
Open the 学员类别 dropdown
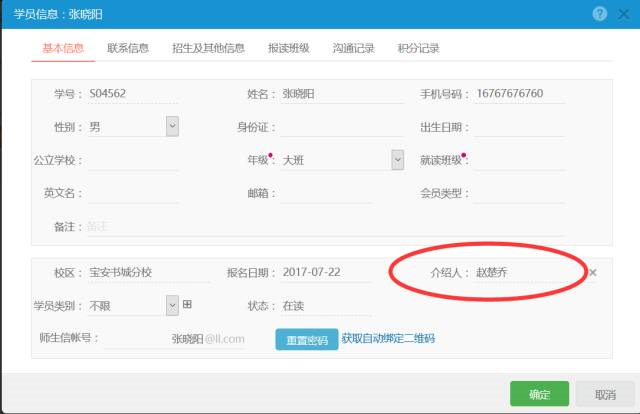(172, 304)
